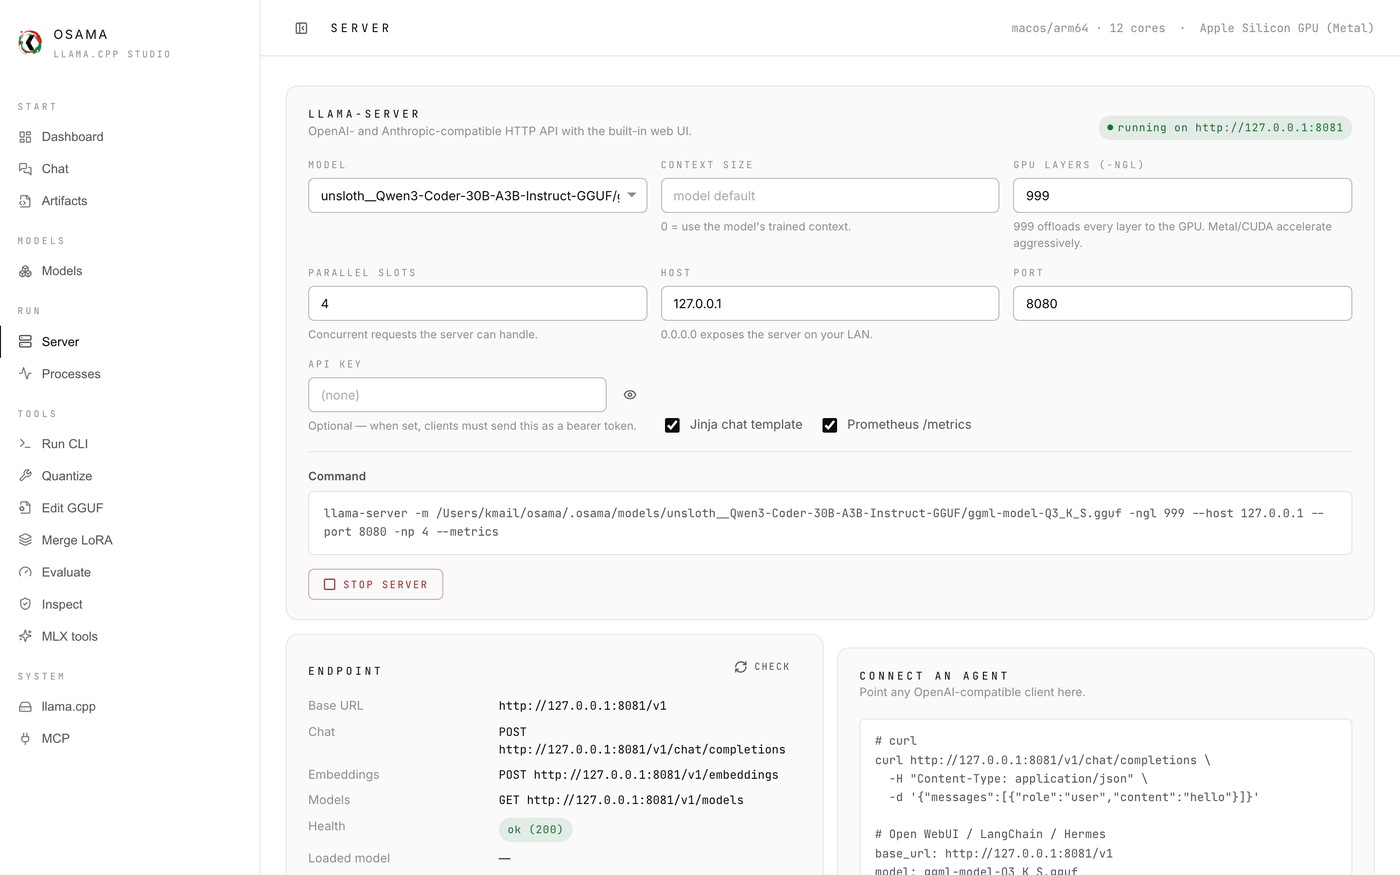This screenshot has height=875, width=1400.
Task: Click the Embeddings POST endpoint URL
Action: tap(638, 775)
